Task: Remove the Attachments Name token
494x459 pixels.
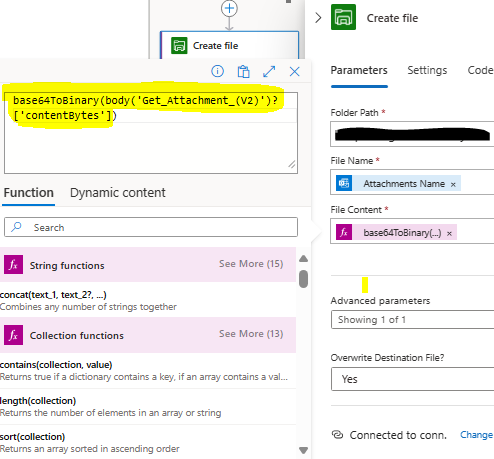Action: pyautogui.click(x=453, y=184)
